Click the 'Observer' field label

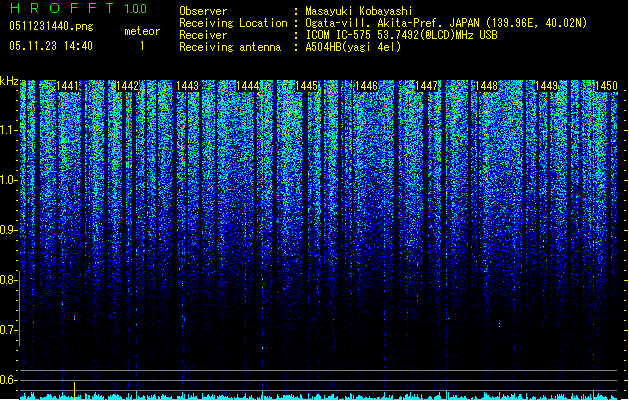pos(203,11)
